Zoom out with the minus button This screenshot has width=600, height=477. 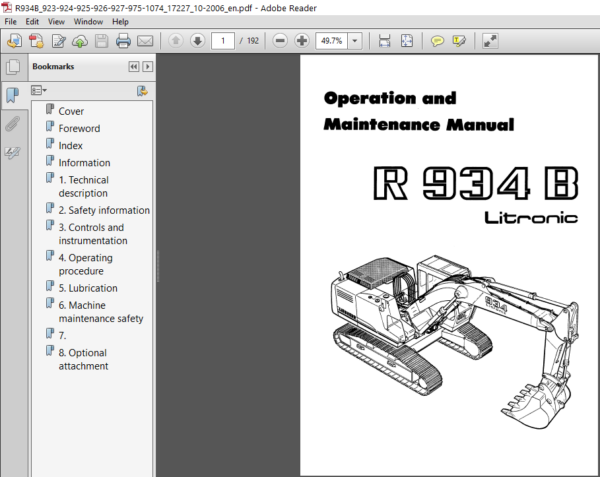(x=280, y=41)
